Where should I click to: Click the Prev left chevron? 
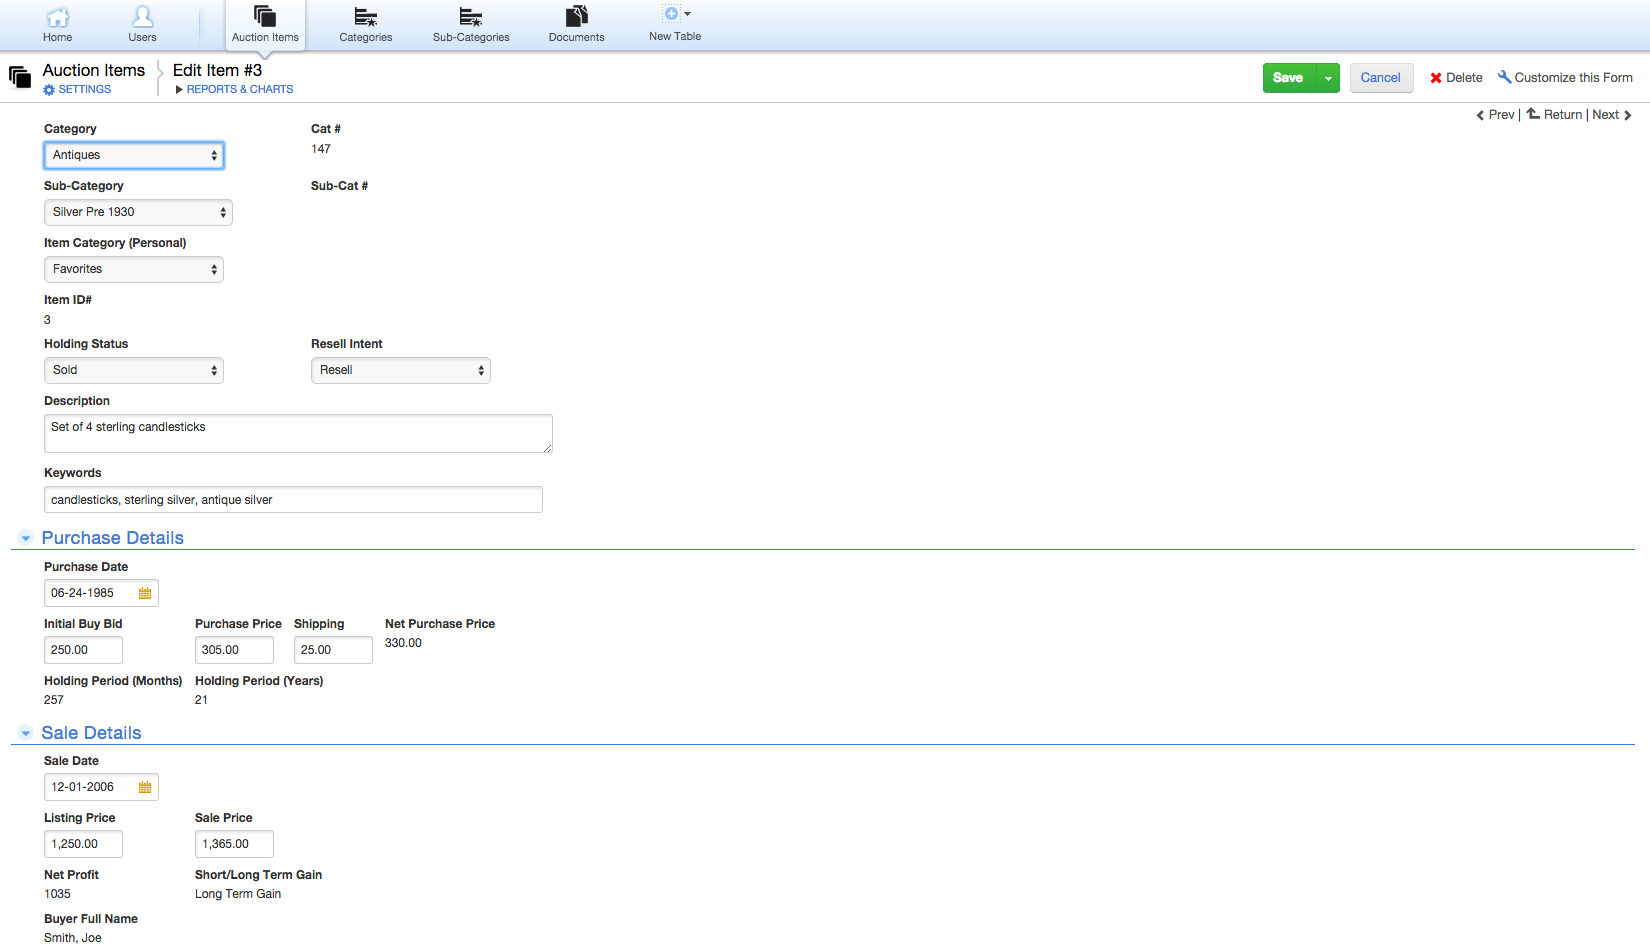coord(1480,115)
